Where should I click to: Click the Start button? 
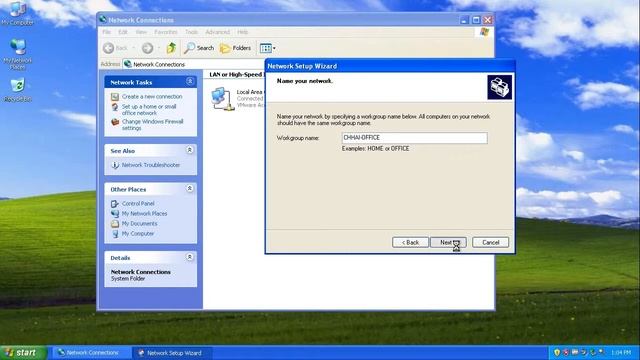click(23, 353)
